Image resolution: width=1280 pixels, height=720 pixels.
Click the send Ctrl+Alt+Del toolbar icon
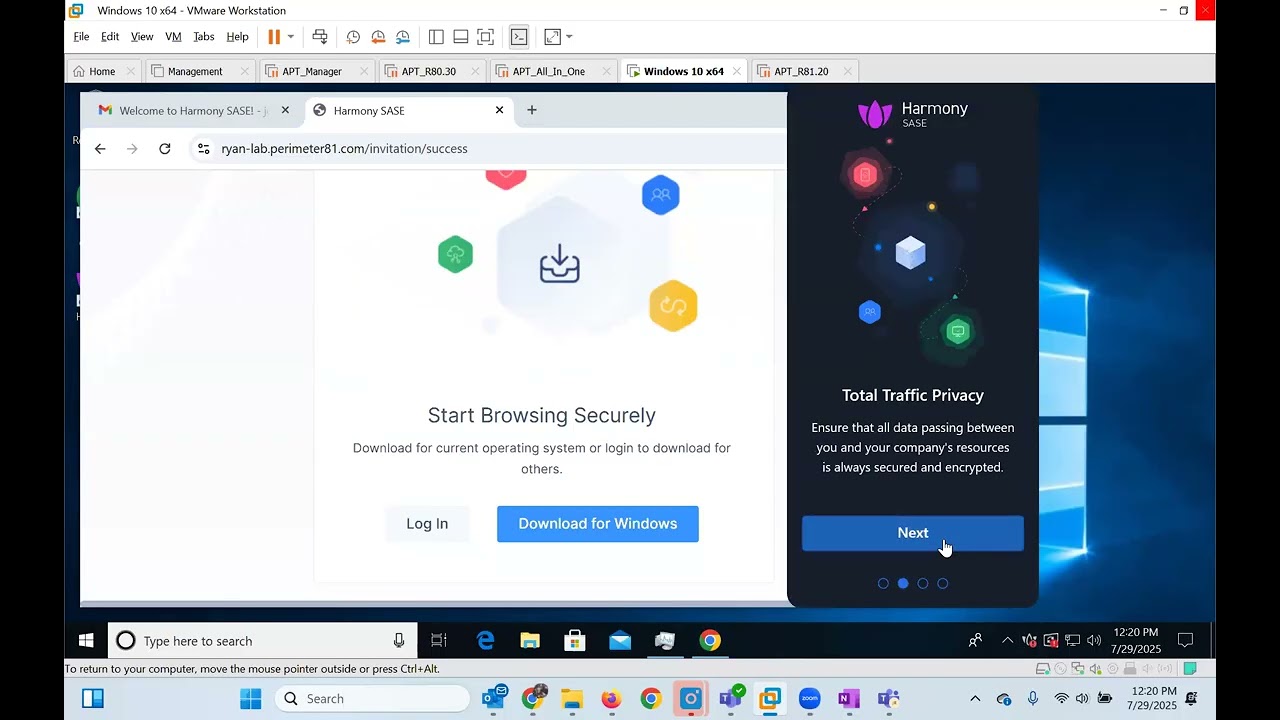pos(320,37)
